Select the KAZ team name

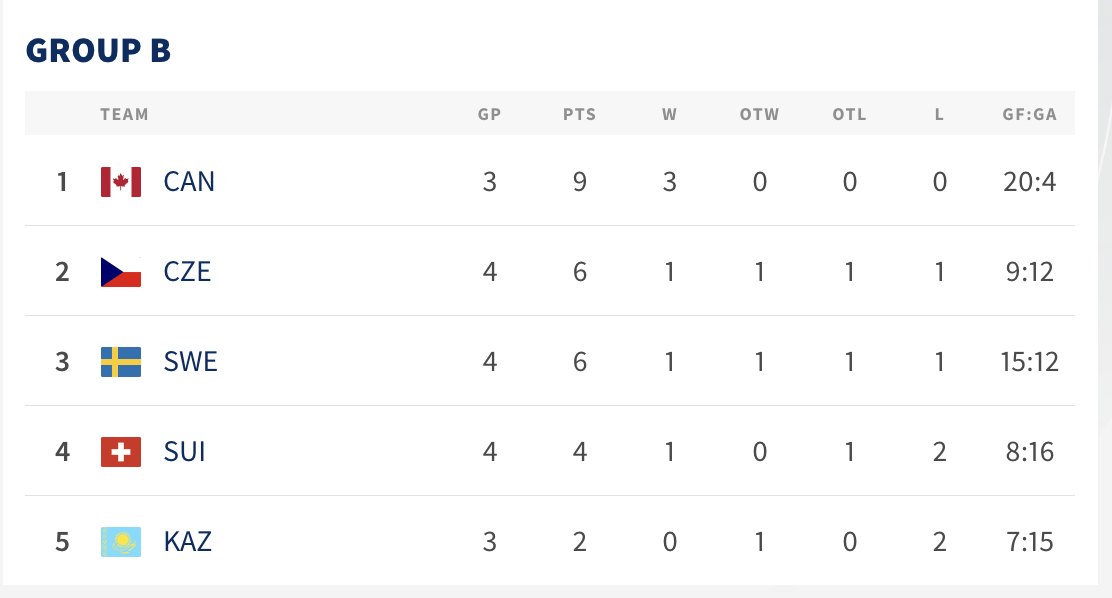click(x=187, y=542)
